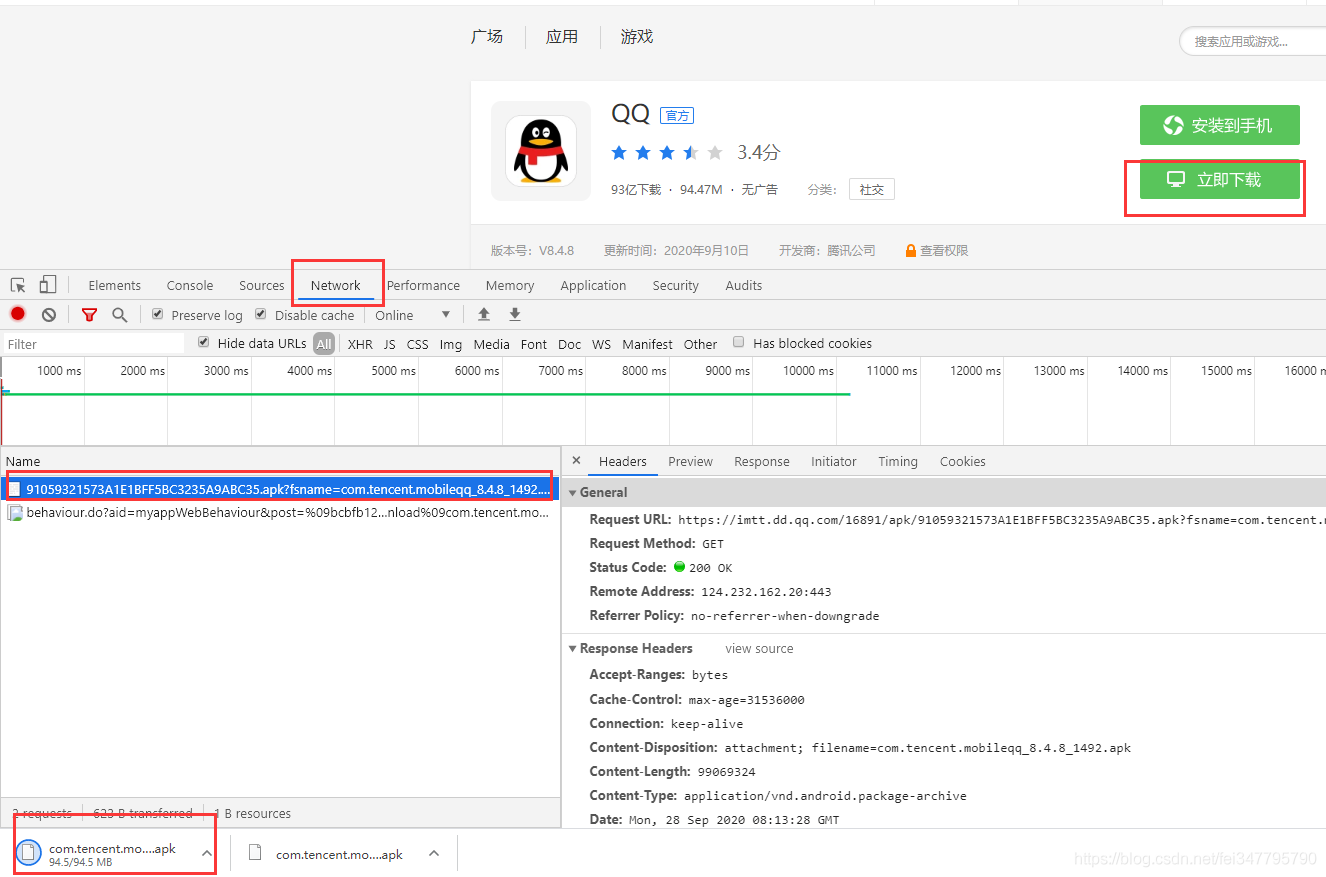Open the Online throttling dropdown
This screenshot has height=877, width=1326.
click(x=412, y=315)
